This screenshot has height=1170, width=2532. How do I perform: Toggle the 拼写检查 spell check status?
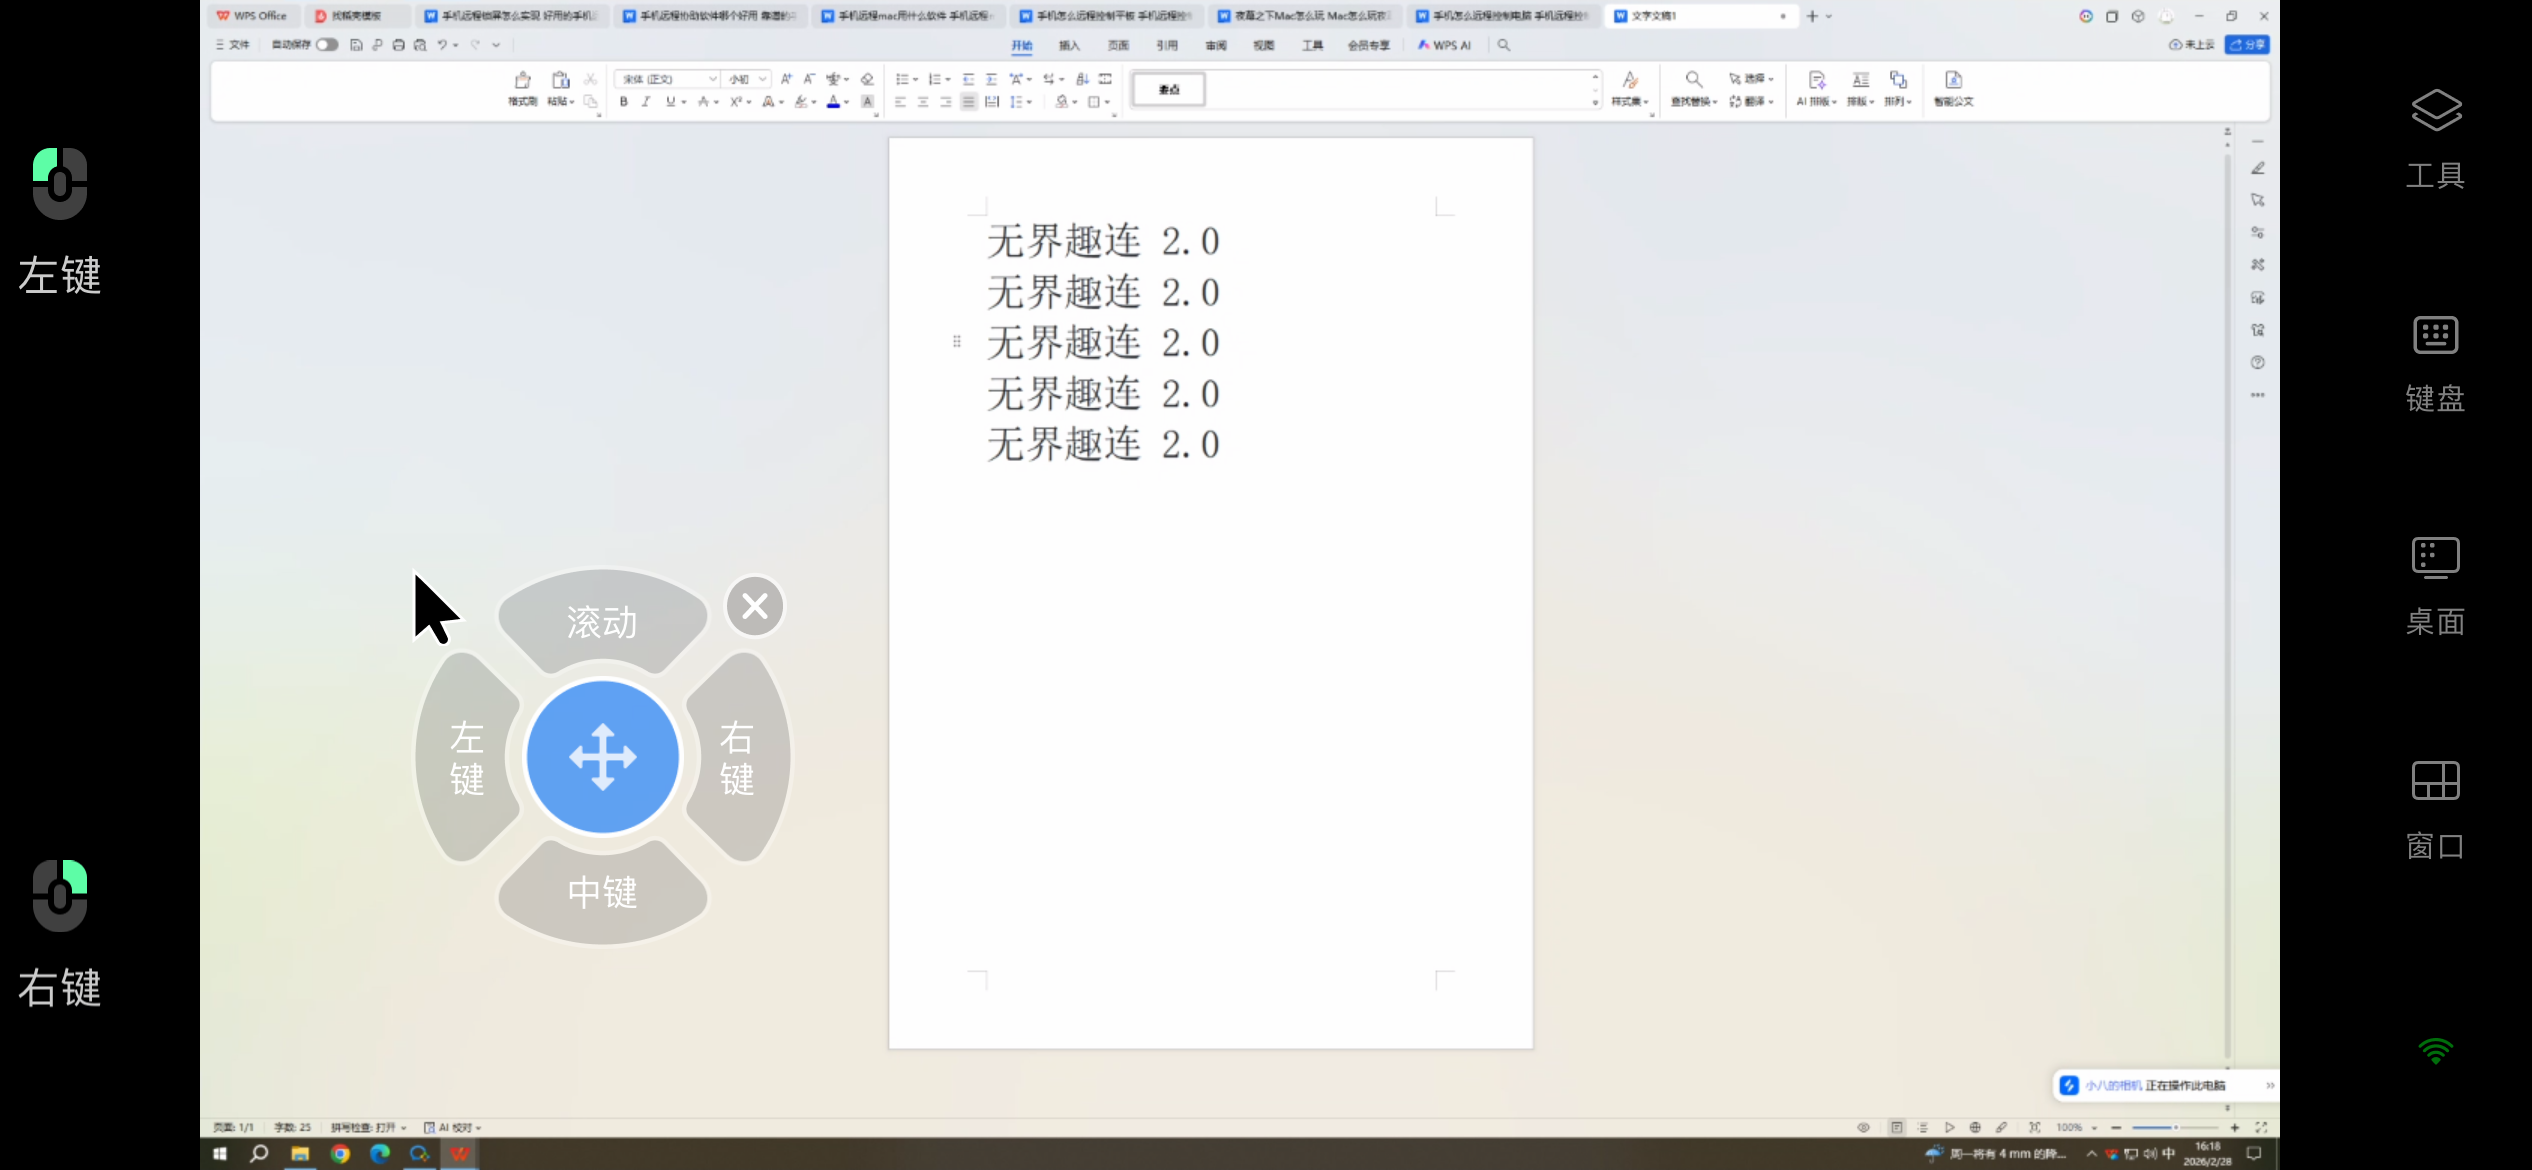click(x=368, y=1127)
